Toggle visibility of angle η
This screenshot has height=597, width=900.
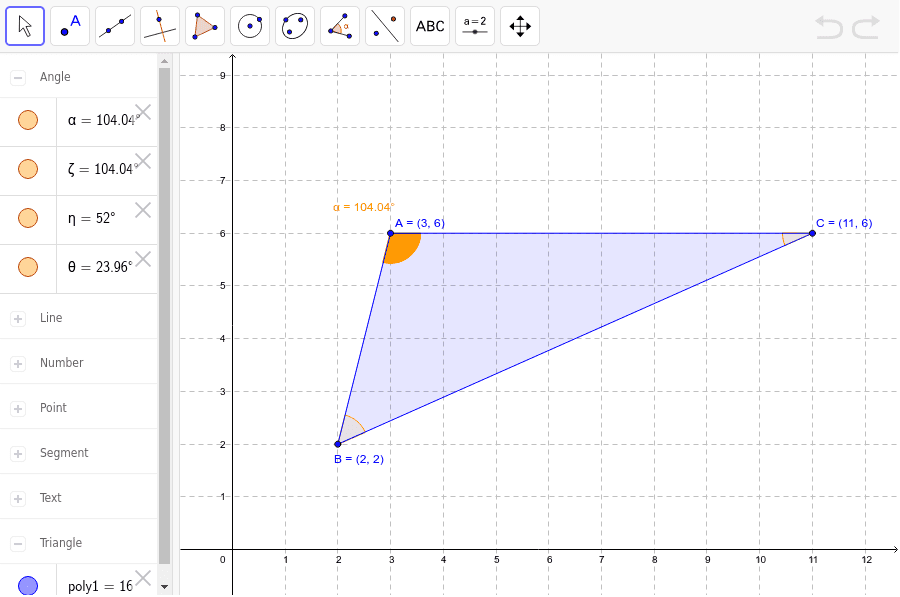coord(28,218)
